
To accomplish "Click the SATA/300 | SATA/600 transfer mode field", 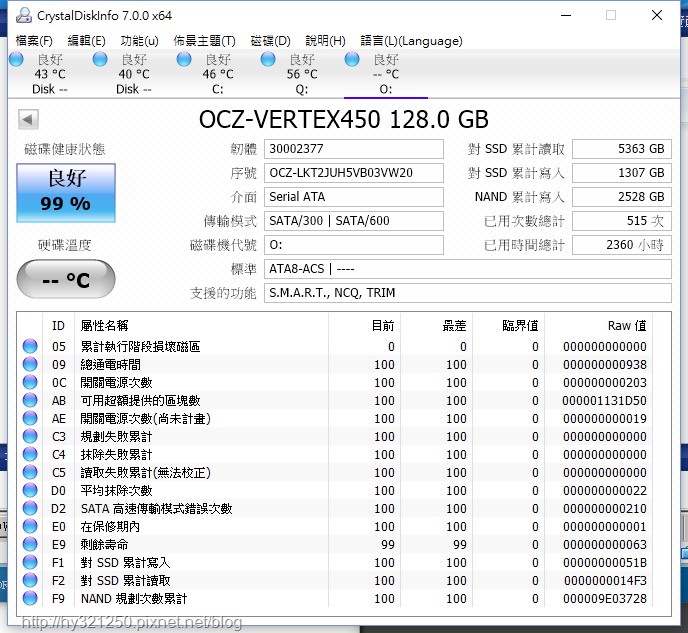I will tap(353, 221).
